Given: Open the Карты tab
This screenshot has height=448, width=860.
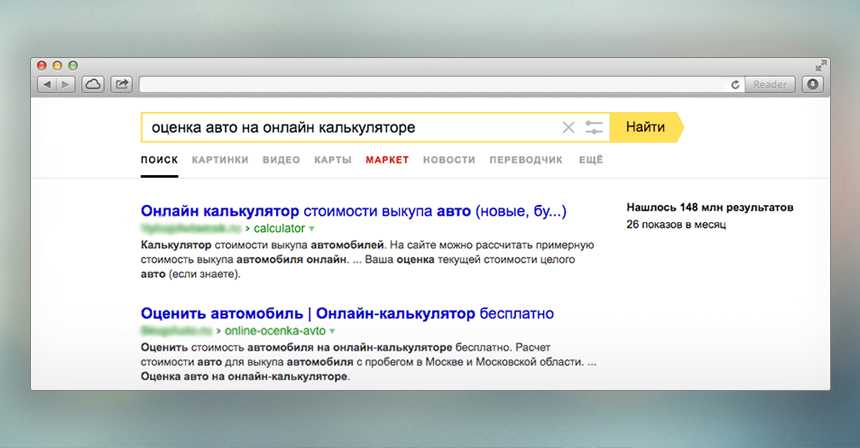Looking at the screenshot, I should pos(332,160).
